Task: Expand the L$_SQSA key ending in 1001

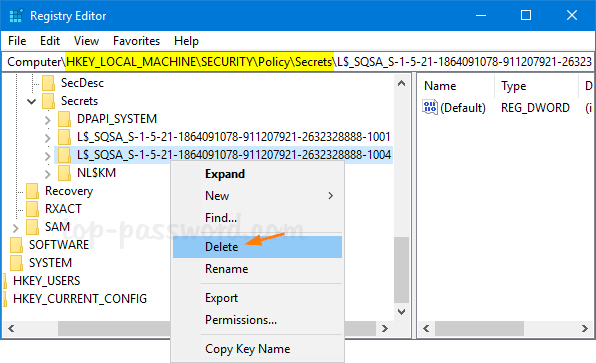Action: (x=48, y=138)
